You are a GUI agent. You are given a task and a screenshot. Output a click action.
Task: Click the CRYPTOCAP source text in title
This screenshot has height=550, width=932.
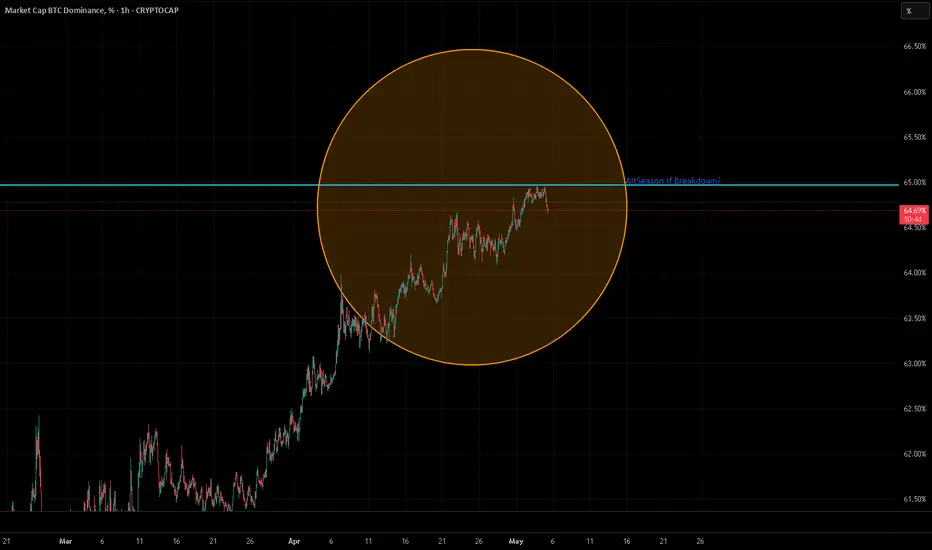(x=157, y=10)
